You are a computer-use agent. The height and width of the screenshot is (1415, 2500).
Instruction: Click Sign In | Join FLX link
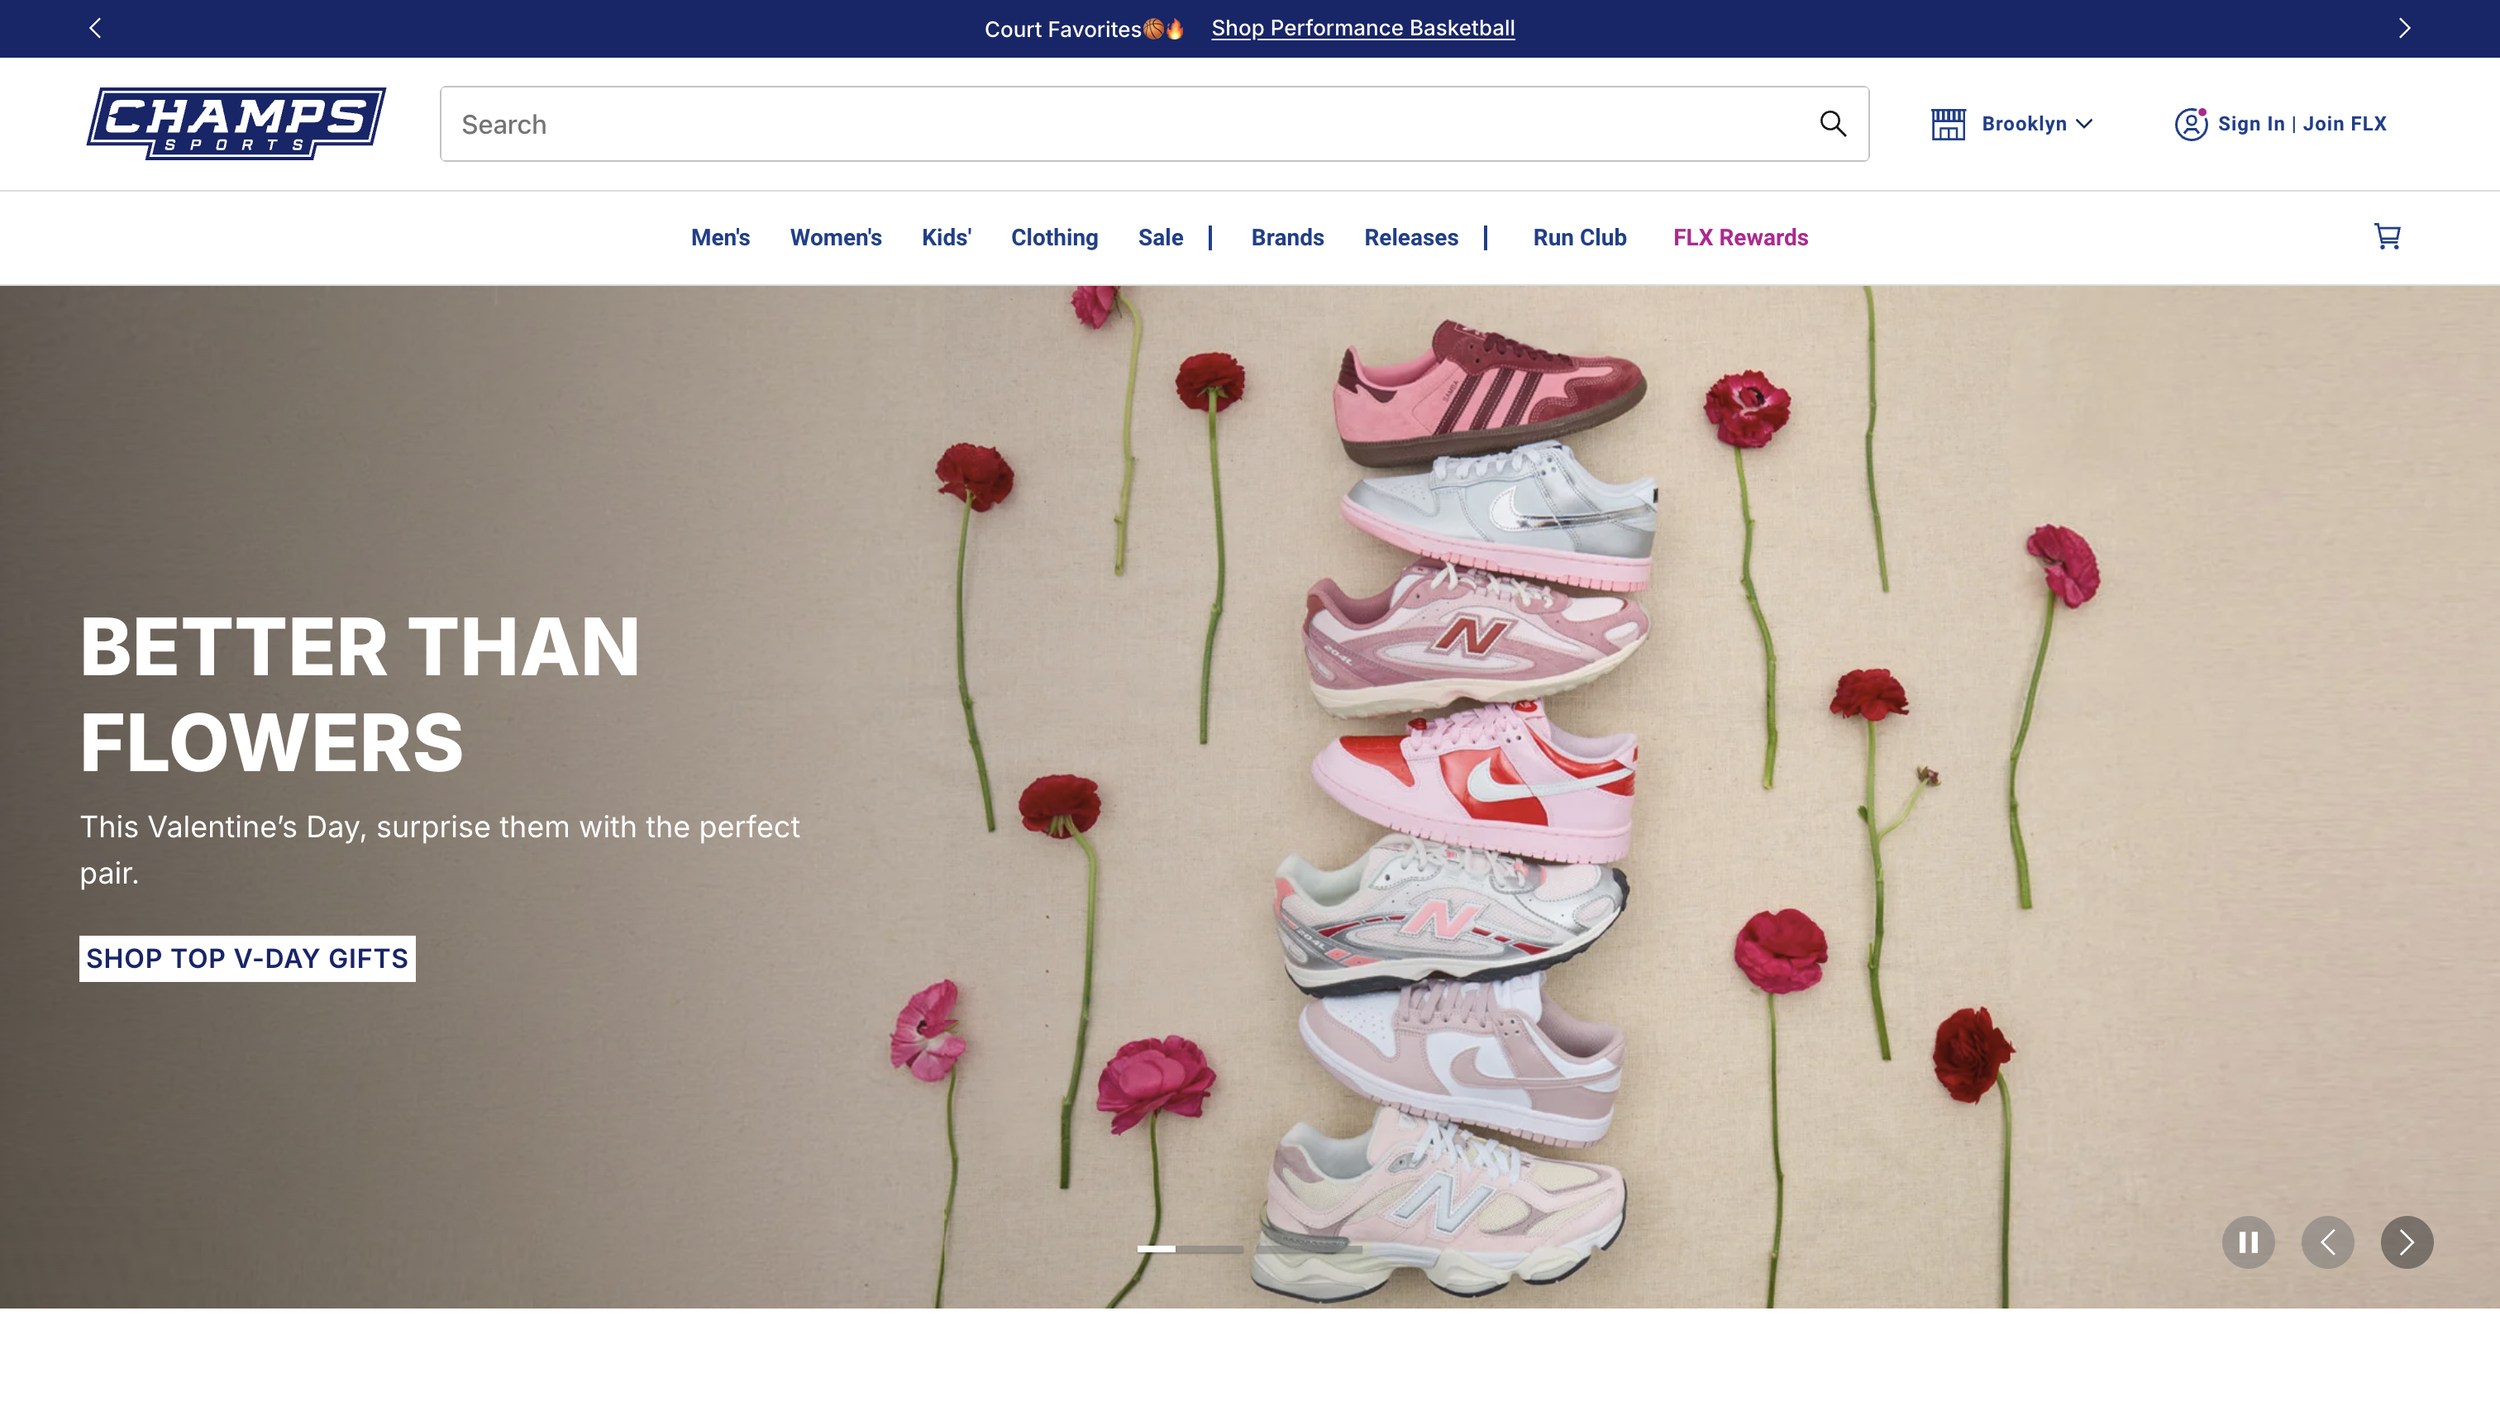[2301, 124]
